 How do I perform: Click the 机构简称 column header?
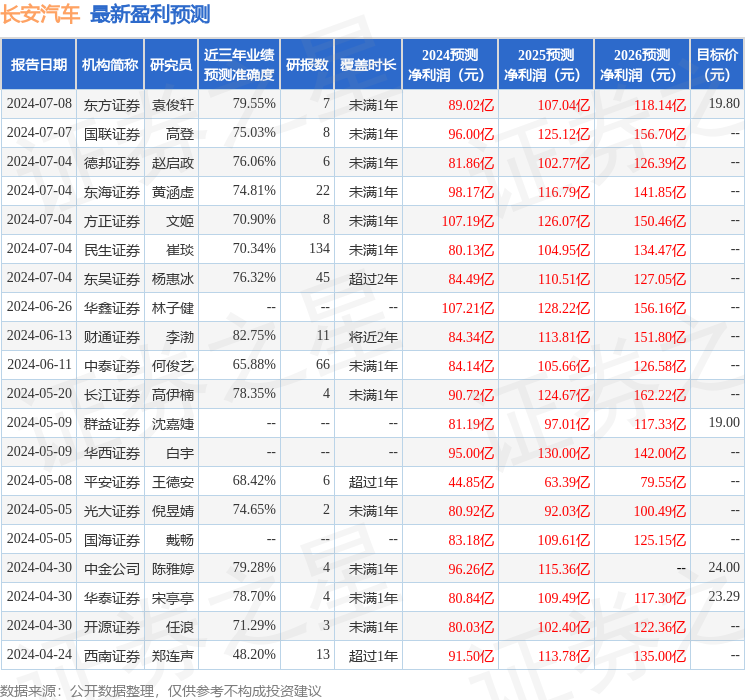pos(110,64)
